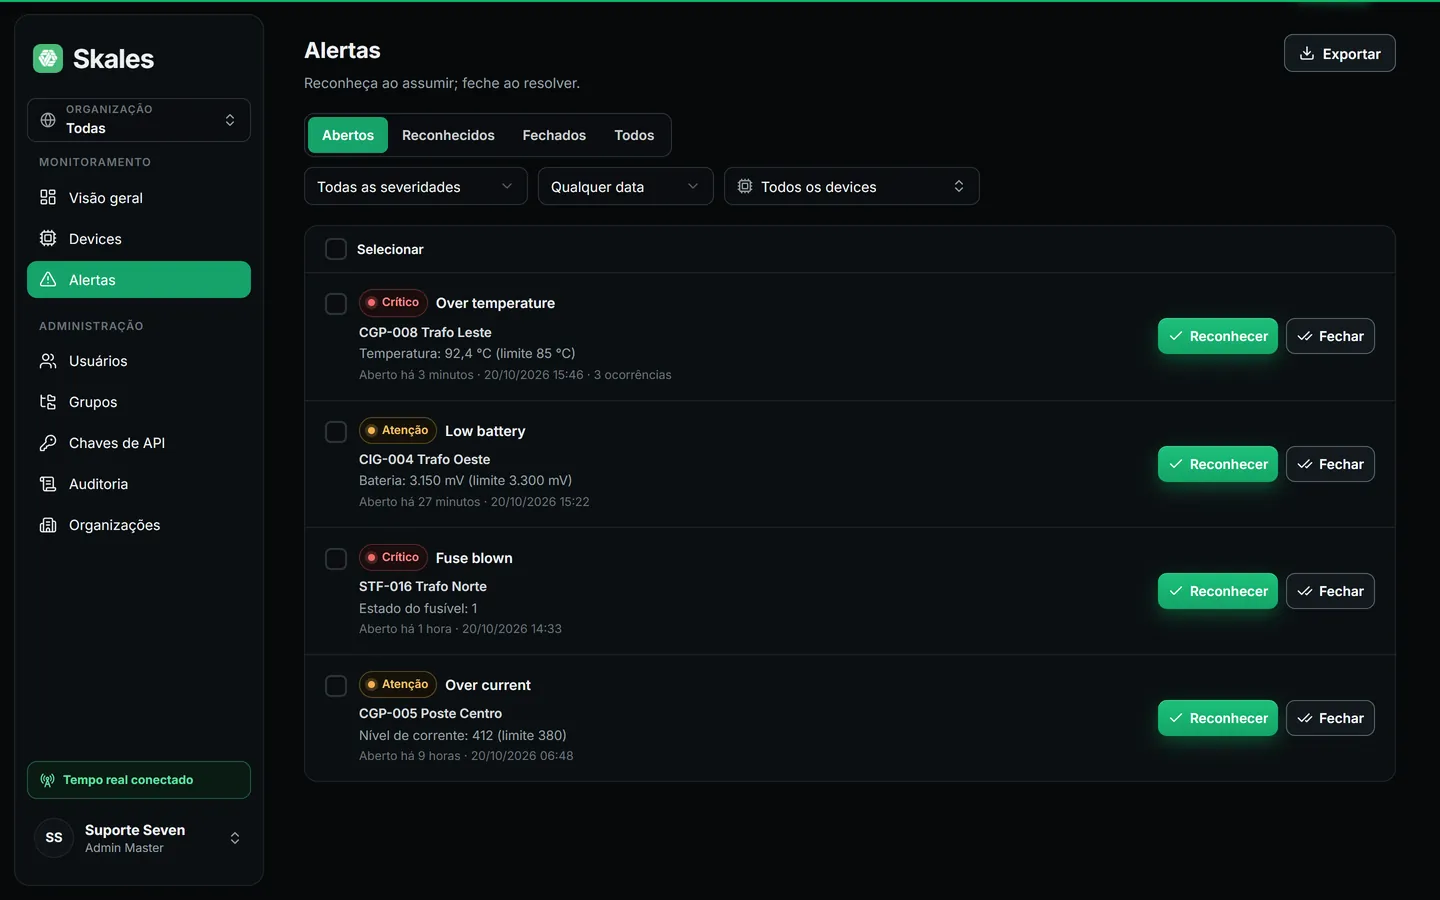This screenshot has height=900, width=1440.
Task: Click the double-check icon on Over current Fechar
Action: 1305,718
